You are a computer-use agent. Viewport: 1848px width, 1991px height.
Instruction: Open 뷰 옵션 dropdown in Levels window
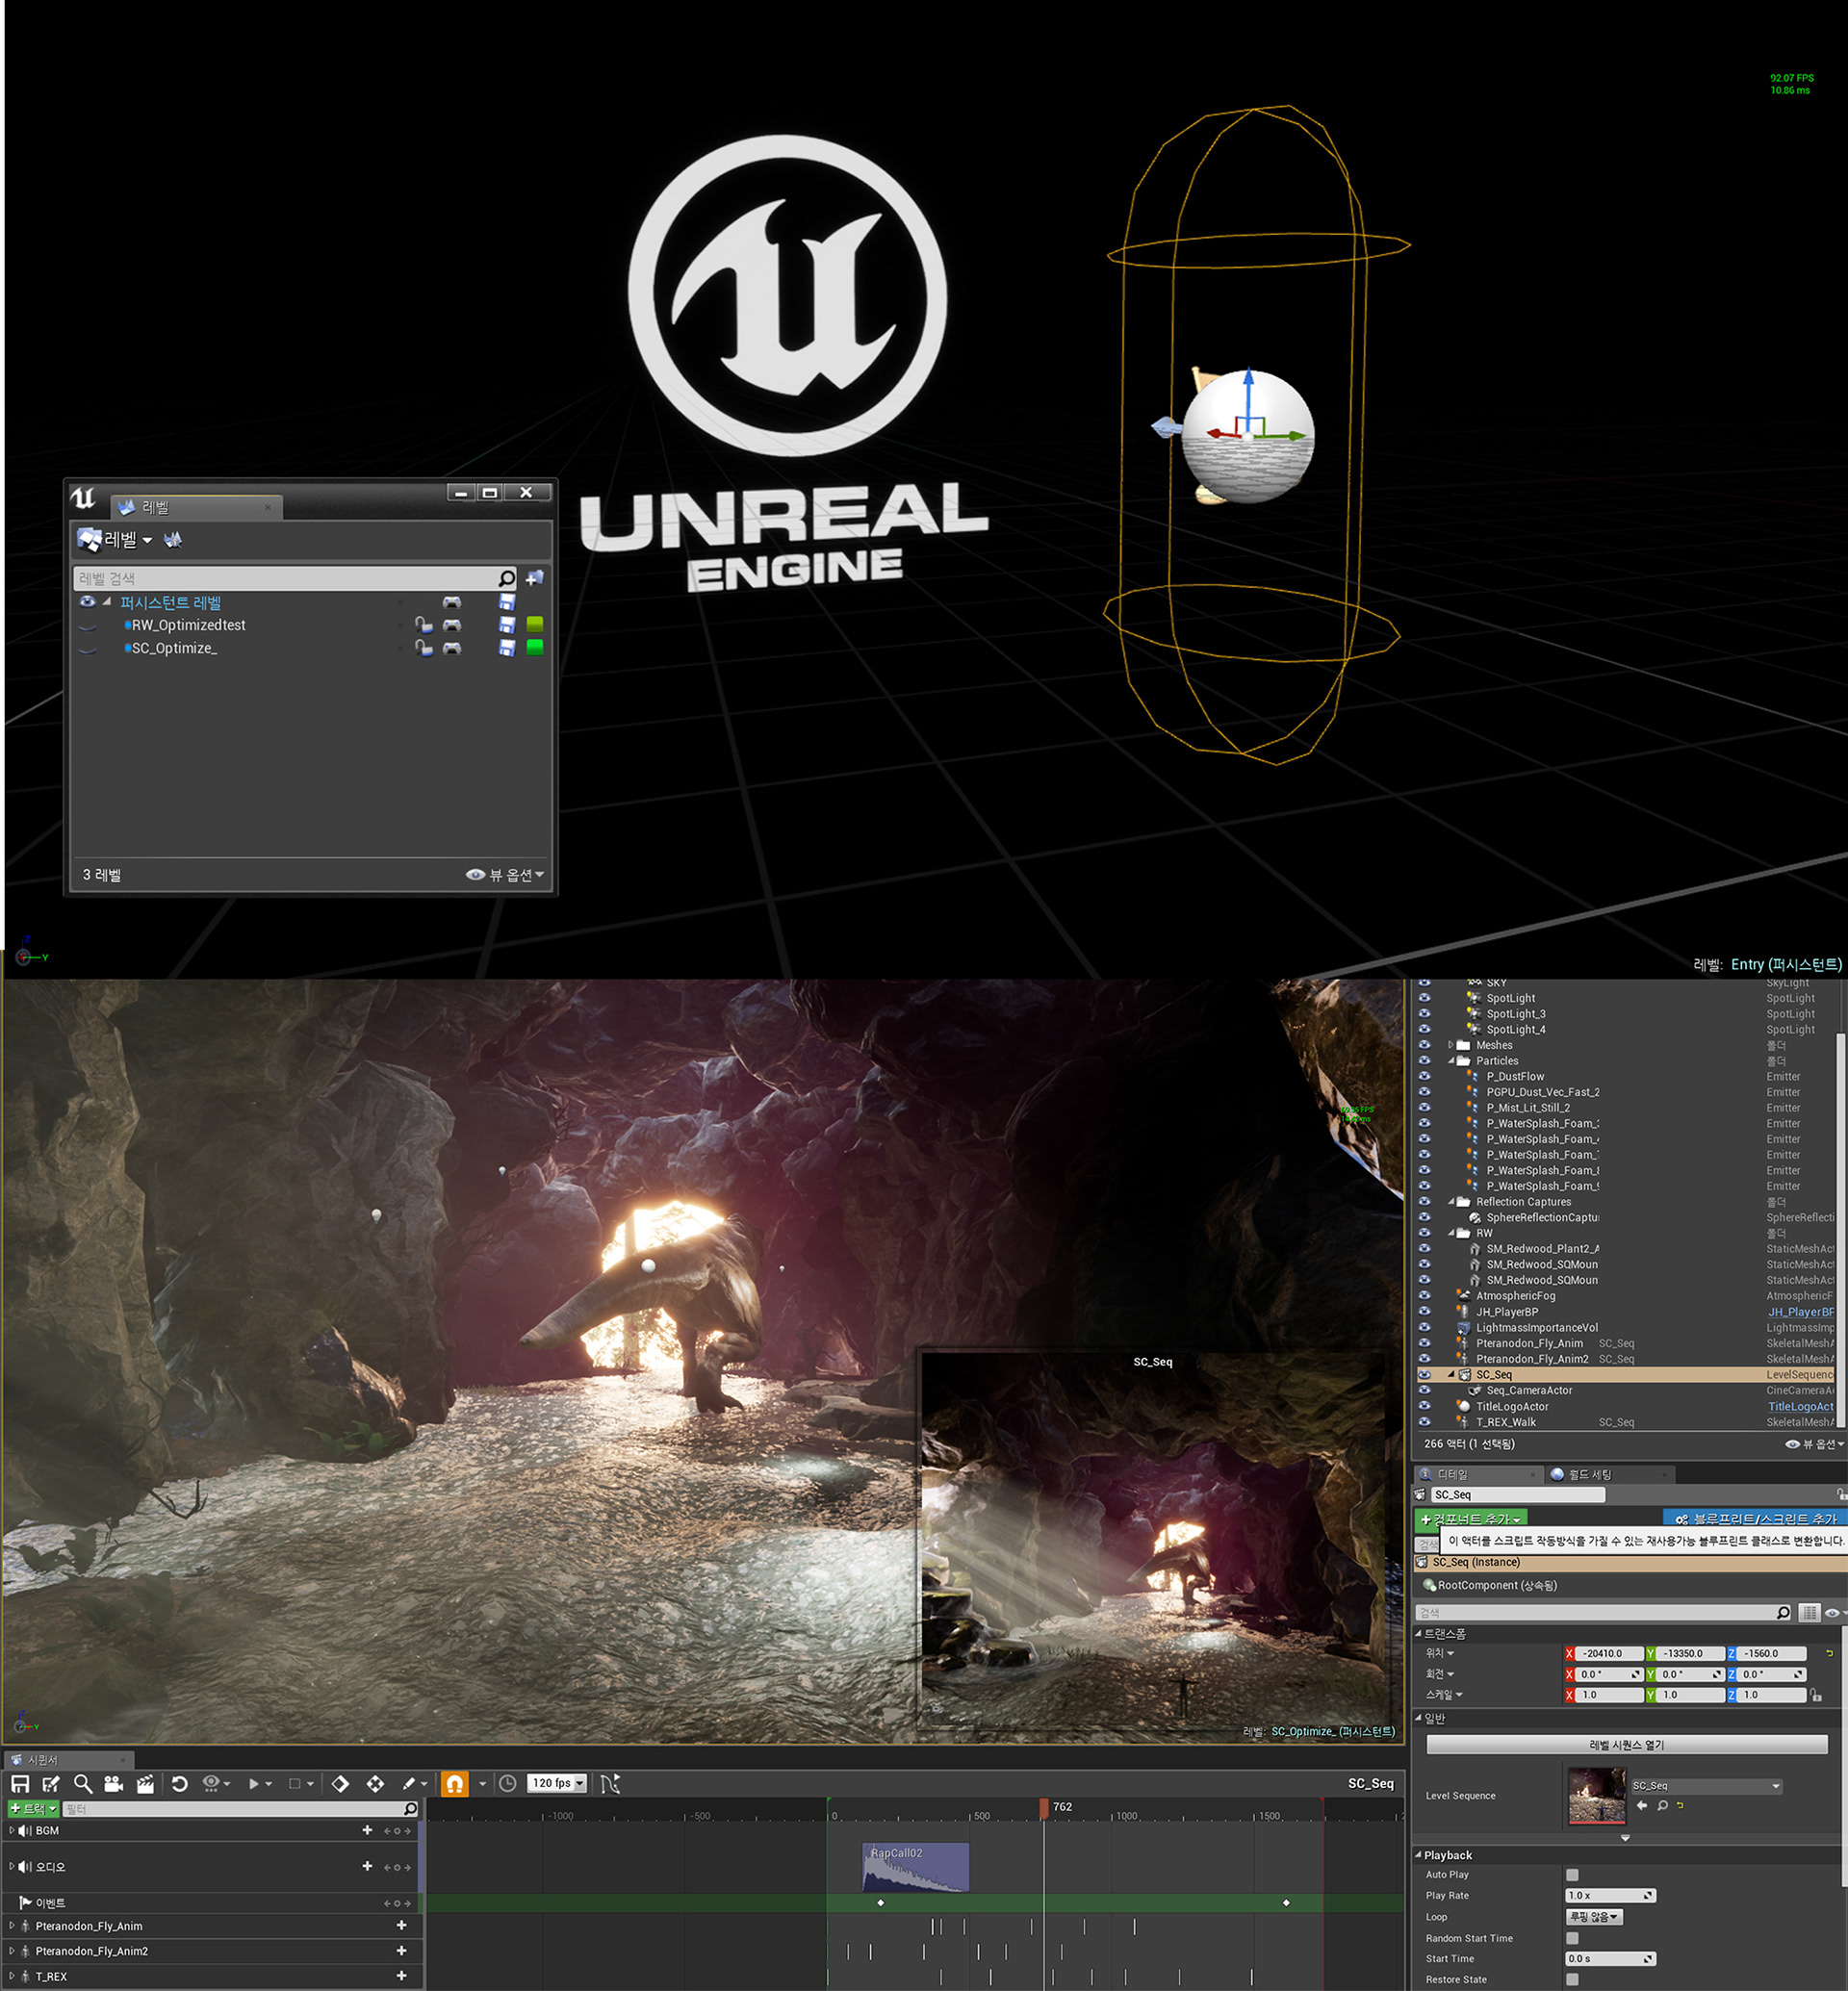[505, 875]
